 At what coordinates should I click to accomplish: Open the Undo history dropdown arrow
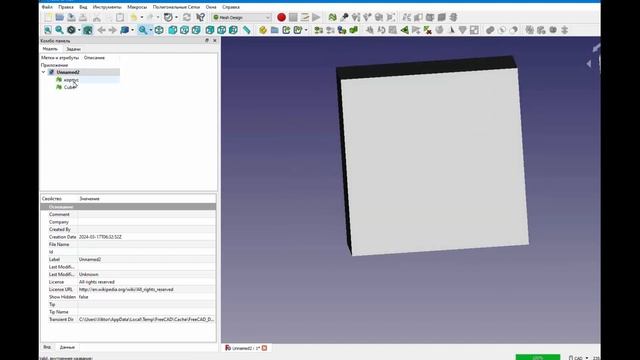(x=142, y=18)
